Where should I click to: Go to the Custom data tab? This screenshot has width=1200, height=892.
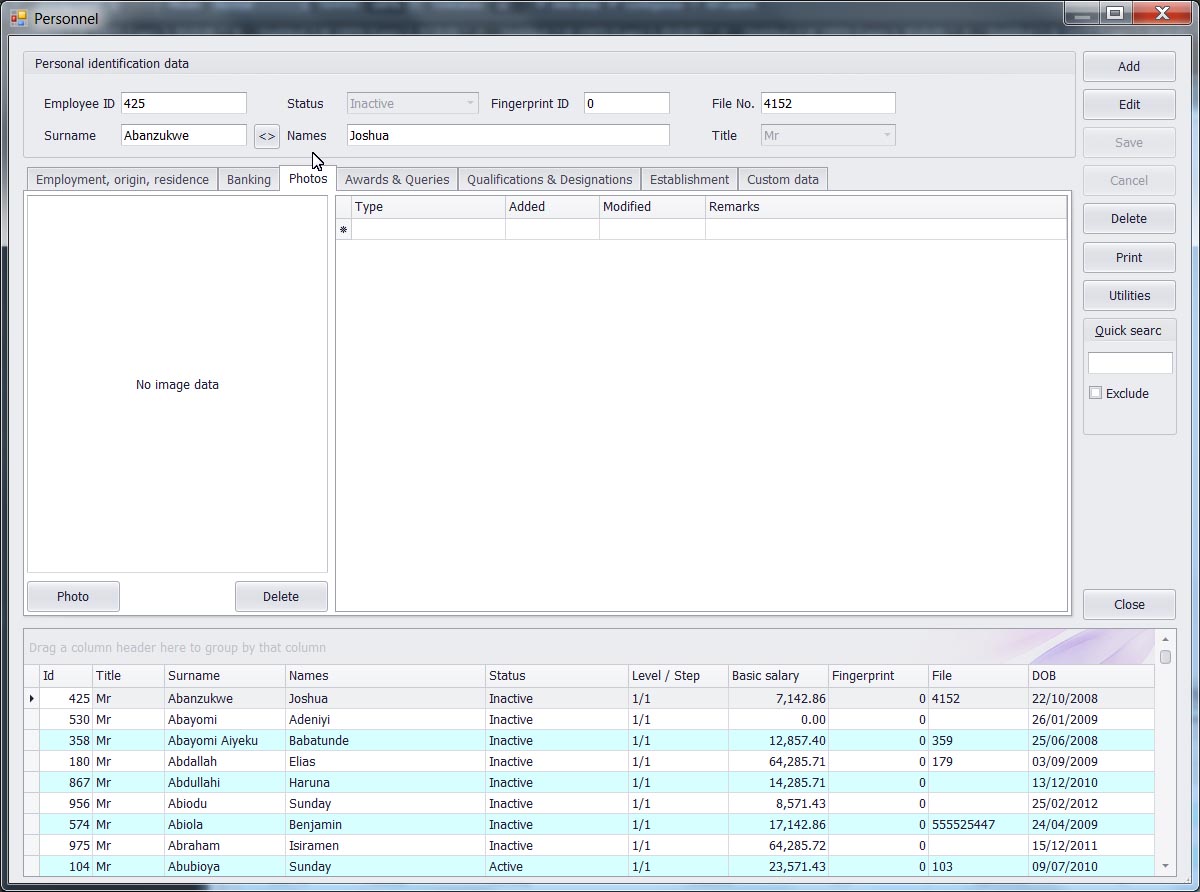click(782, 180)
